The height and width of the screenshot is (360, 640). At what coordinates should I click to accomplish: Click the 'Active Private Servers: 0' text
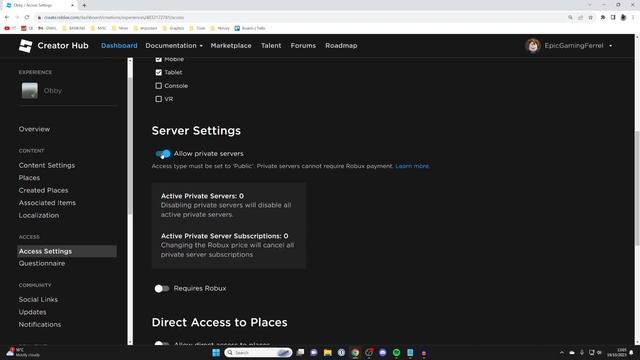click(202, 196)
